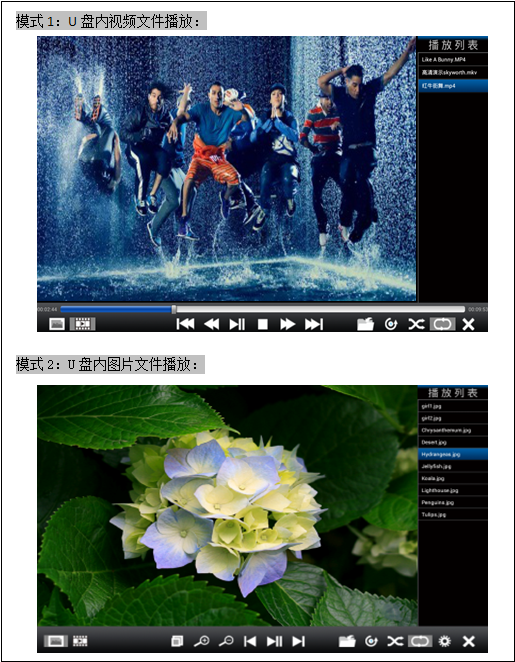The image size is (515, 662).
Task: Zoom out on the displayed photo
Action: coord(226,641)
